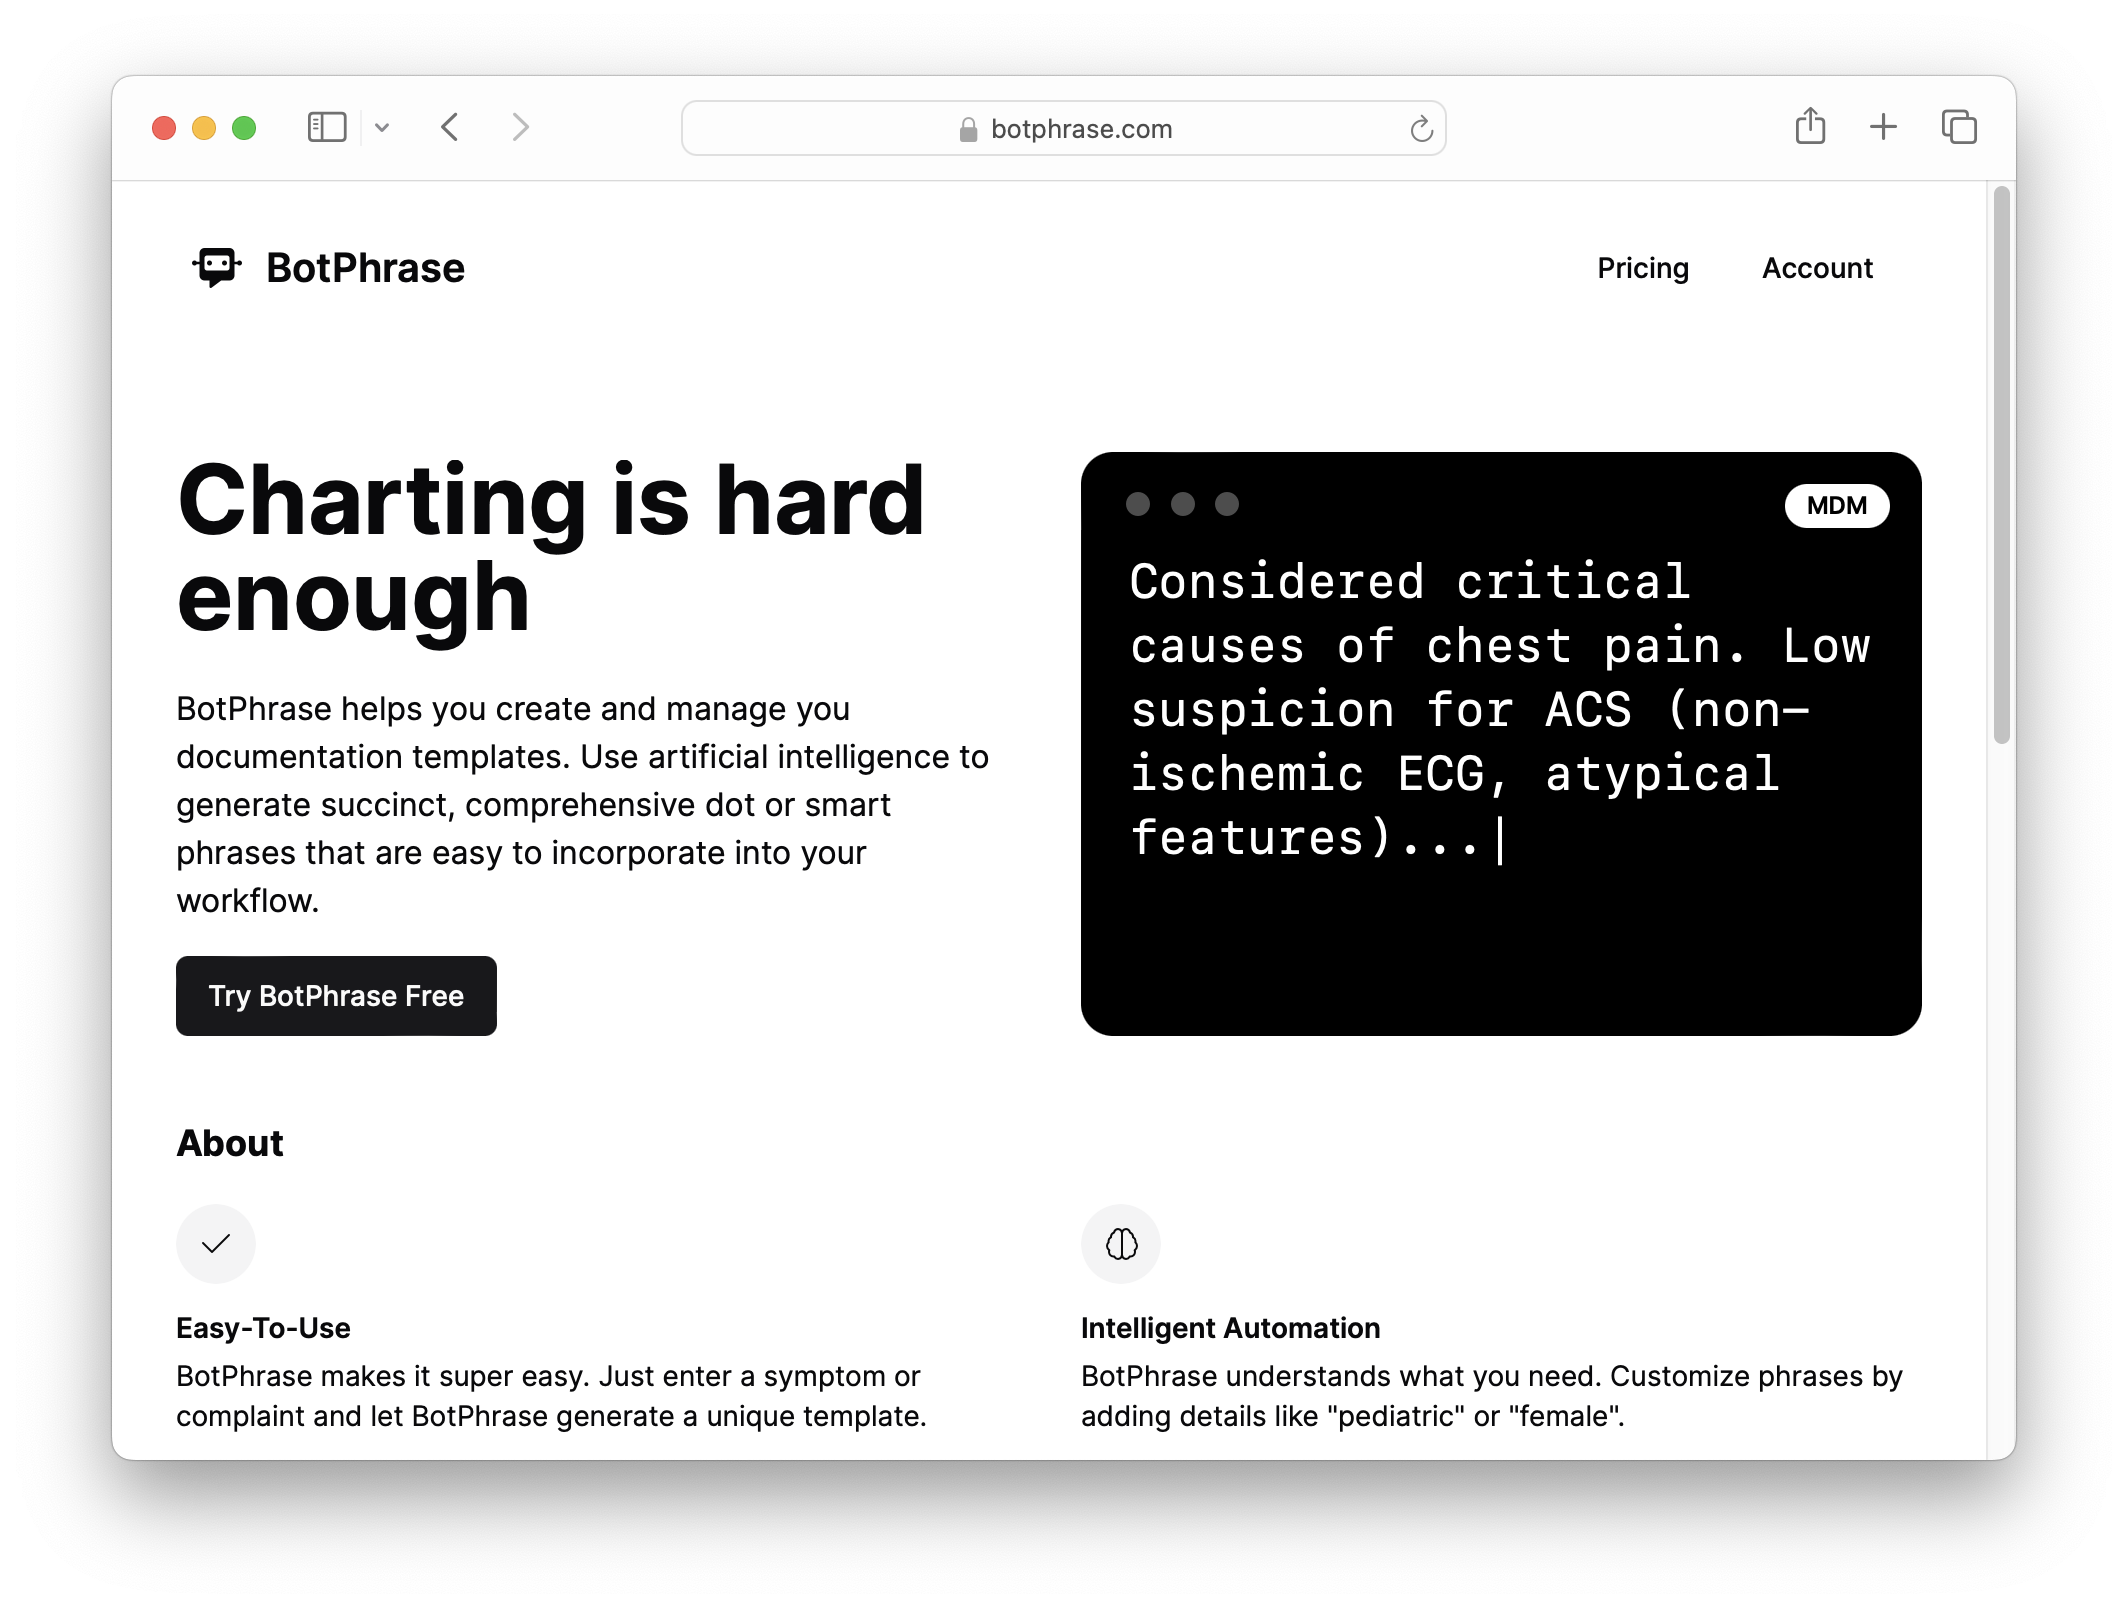Image resolution: width=2128 pixels, height=1608 pixels.
Task: Click the botphrase.com address field
Action: [1080, 129]
